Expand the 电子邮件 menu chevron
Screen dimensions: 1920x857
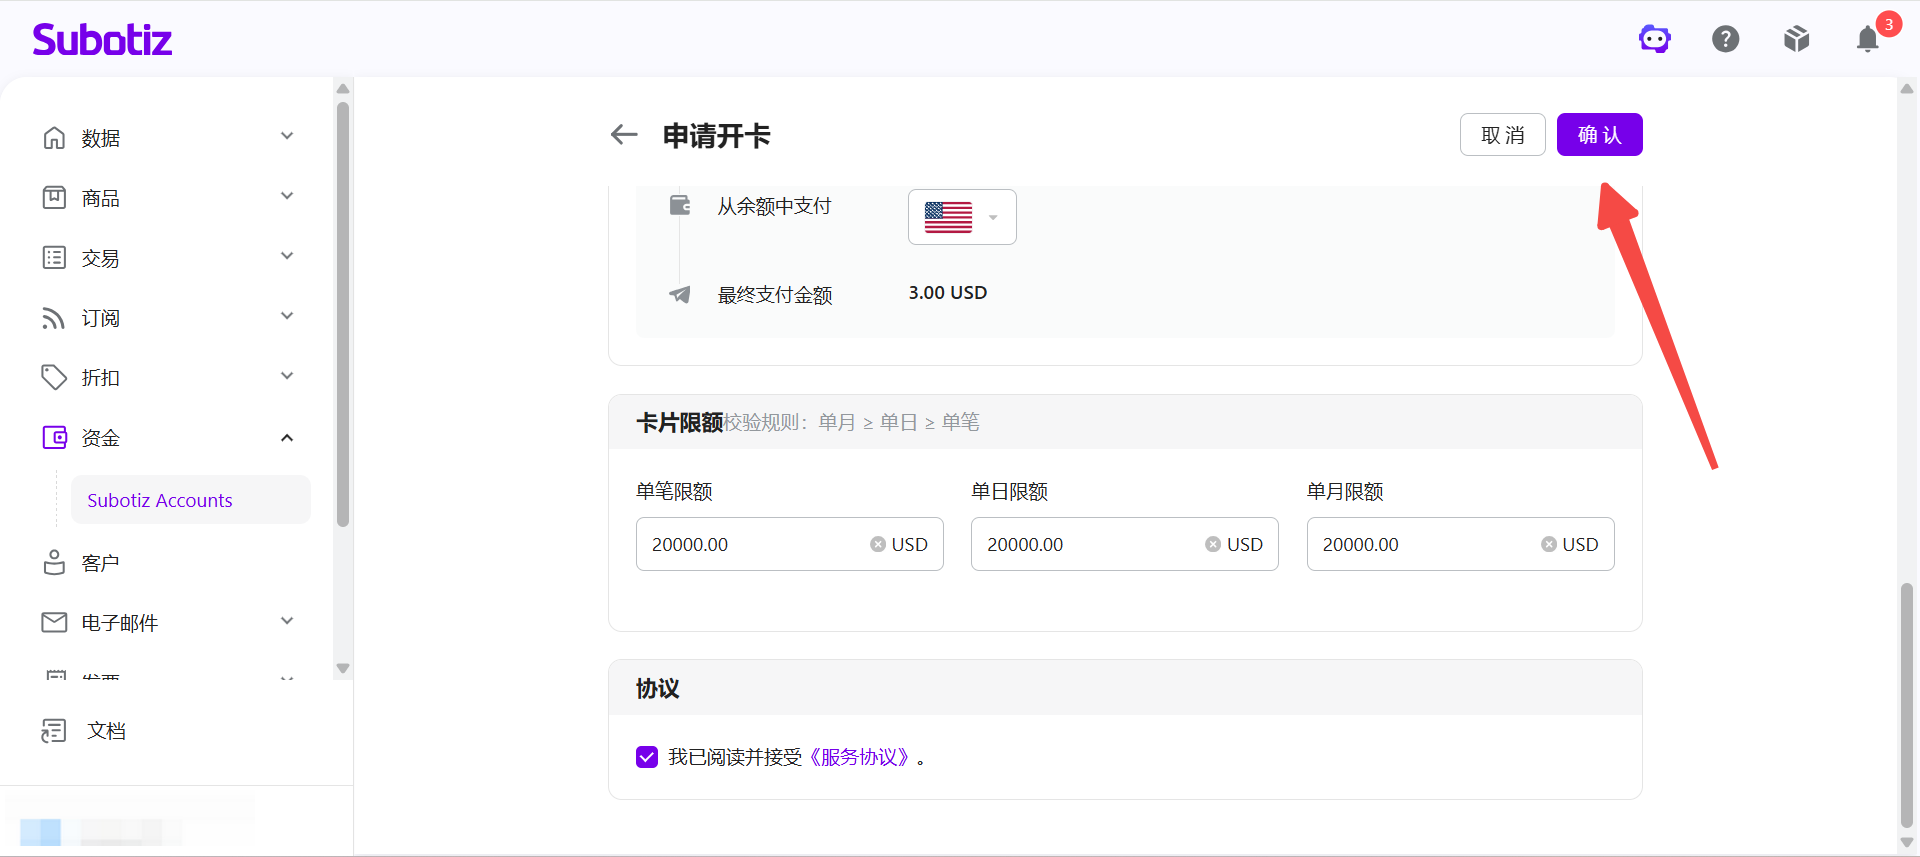pos(287,621)
